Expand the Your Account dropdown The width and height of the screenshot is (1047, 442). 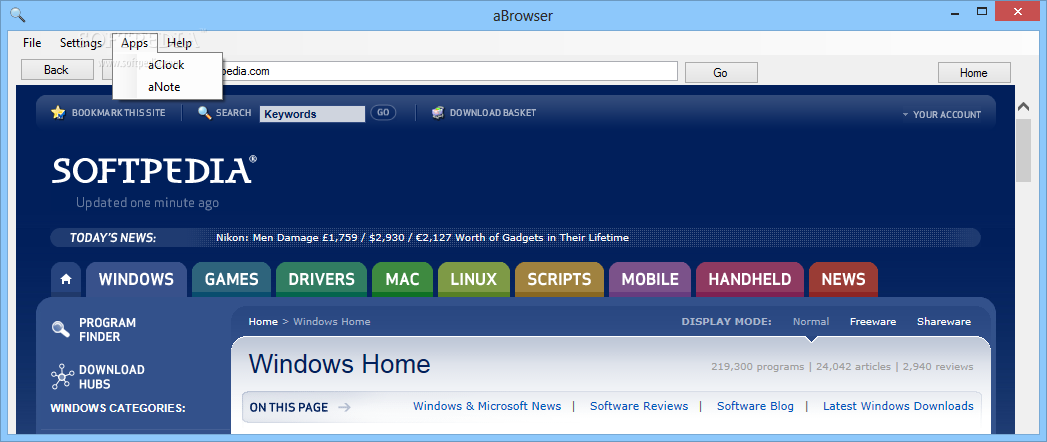coord(941,115)
